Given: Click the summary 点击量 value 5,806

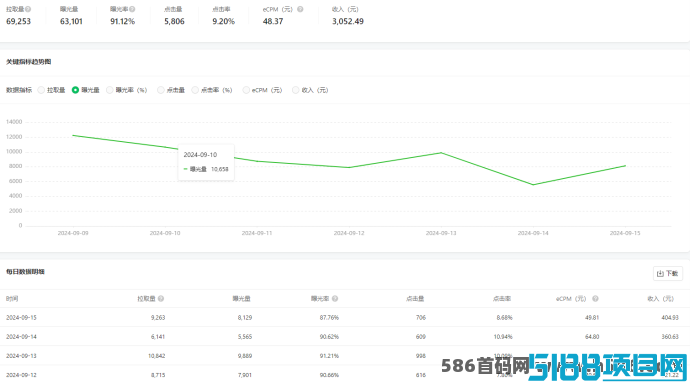Looking at the screenshot, I should 174,21.
